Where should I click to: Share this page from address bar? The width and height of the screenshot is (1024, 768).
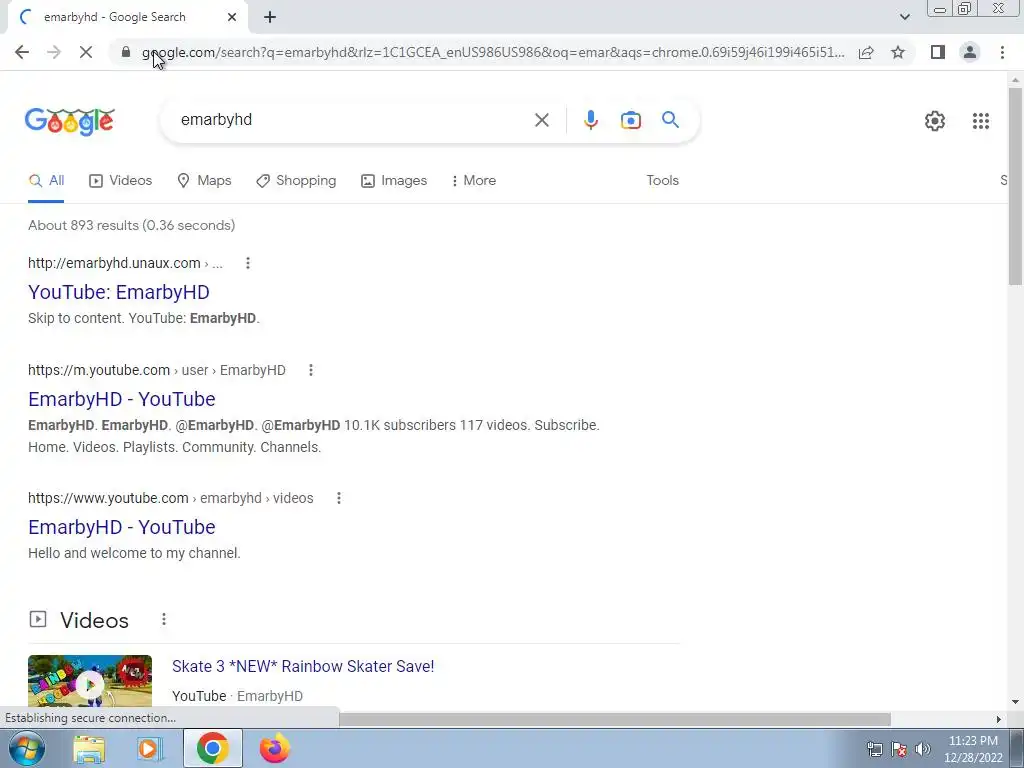tap(866, 52)
